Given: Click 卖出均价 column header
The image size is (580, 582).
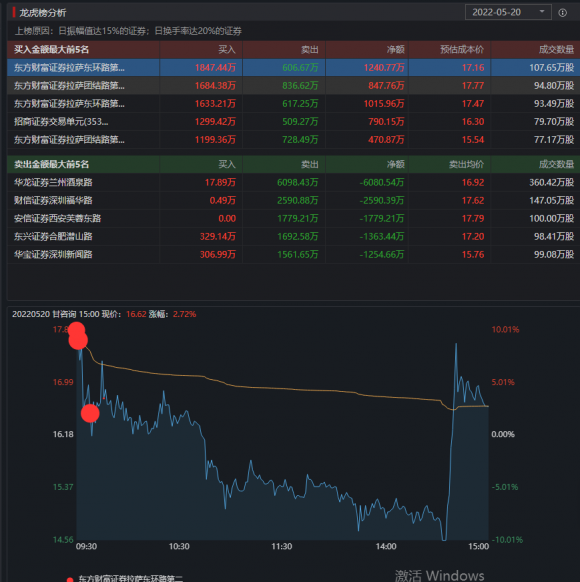Looking at the screenshot, I should click(x=466, y=164).
